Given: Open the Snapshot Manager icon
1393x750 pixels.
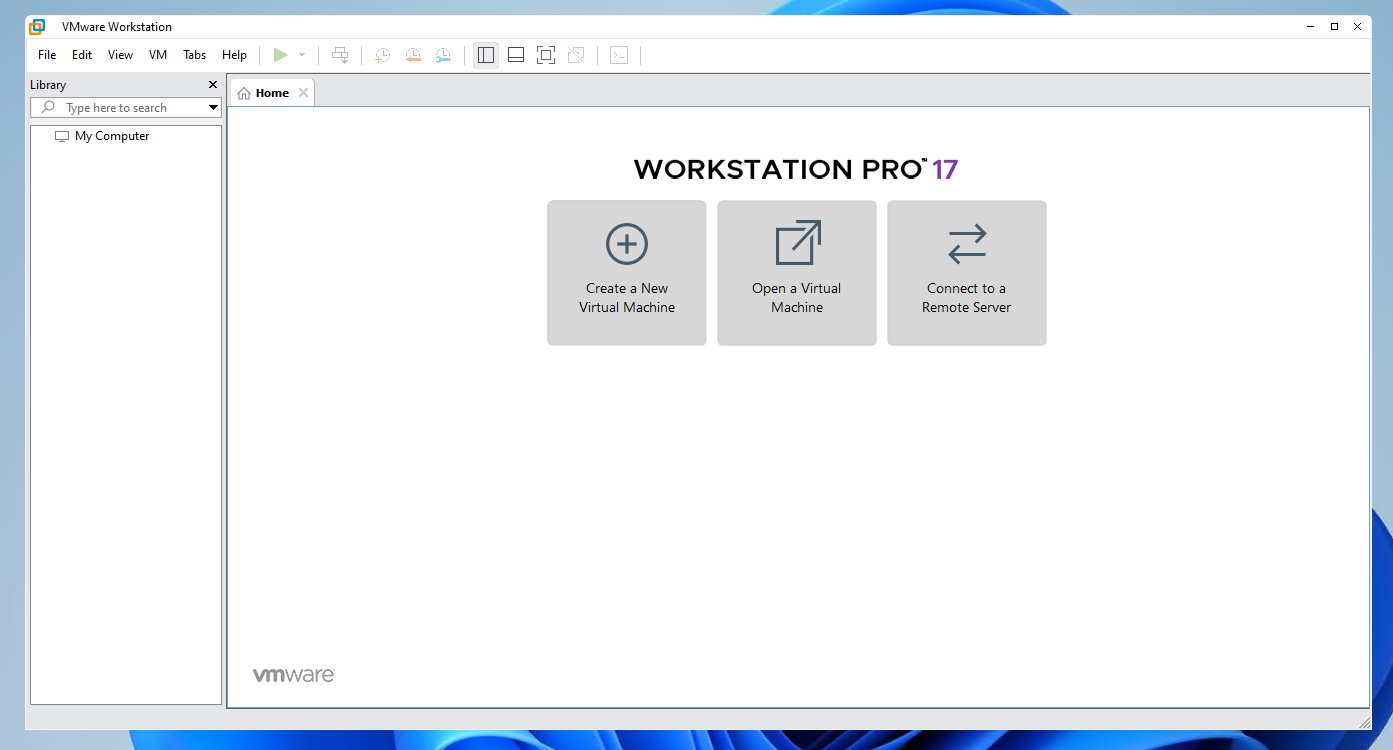Looking at the screenshot, I should tap(443, 55).
